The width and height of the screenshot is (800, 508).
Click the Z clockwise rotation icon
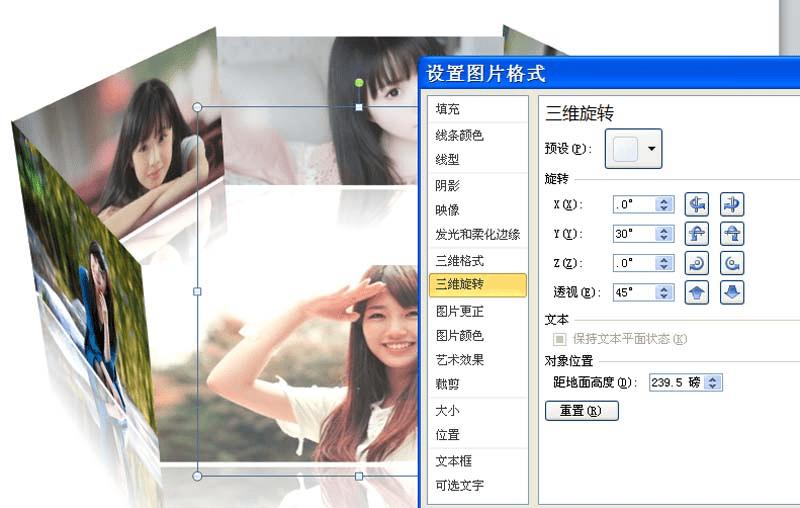point(696,263)
